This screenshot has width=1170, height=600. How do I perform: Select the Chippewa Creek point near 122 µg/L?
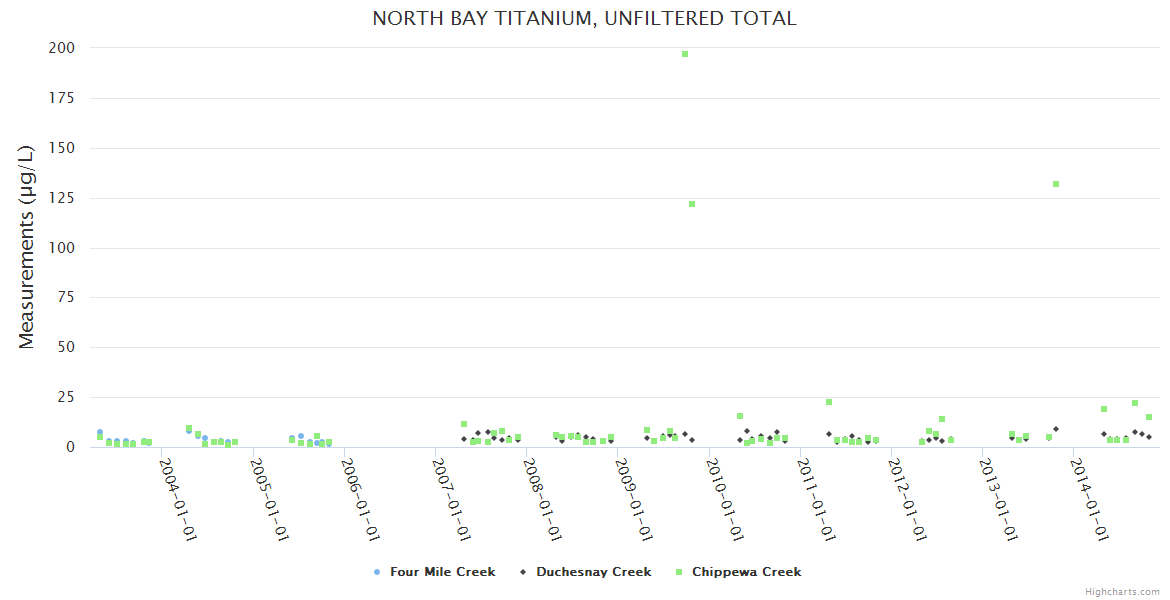[692, 204]
